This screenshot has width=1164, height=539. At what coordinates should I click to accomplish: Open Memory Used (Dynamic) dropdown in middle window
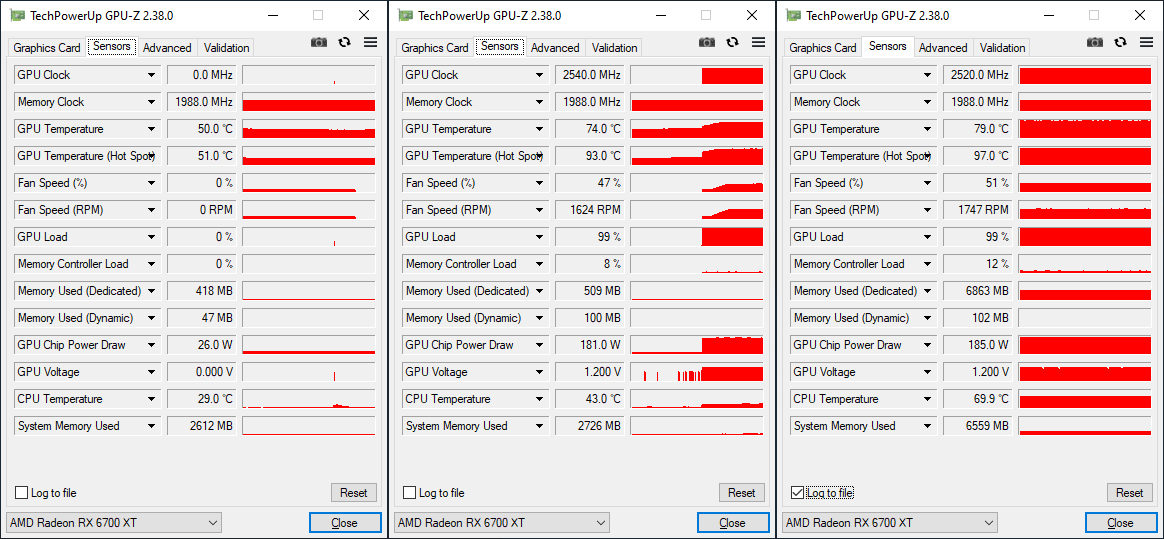[540, 318]
